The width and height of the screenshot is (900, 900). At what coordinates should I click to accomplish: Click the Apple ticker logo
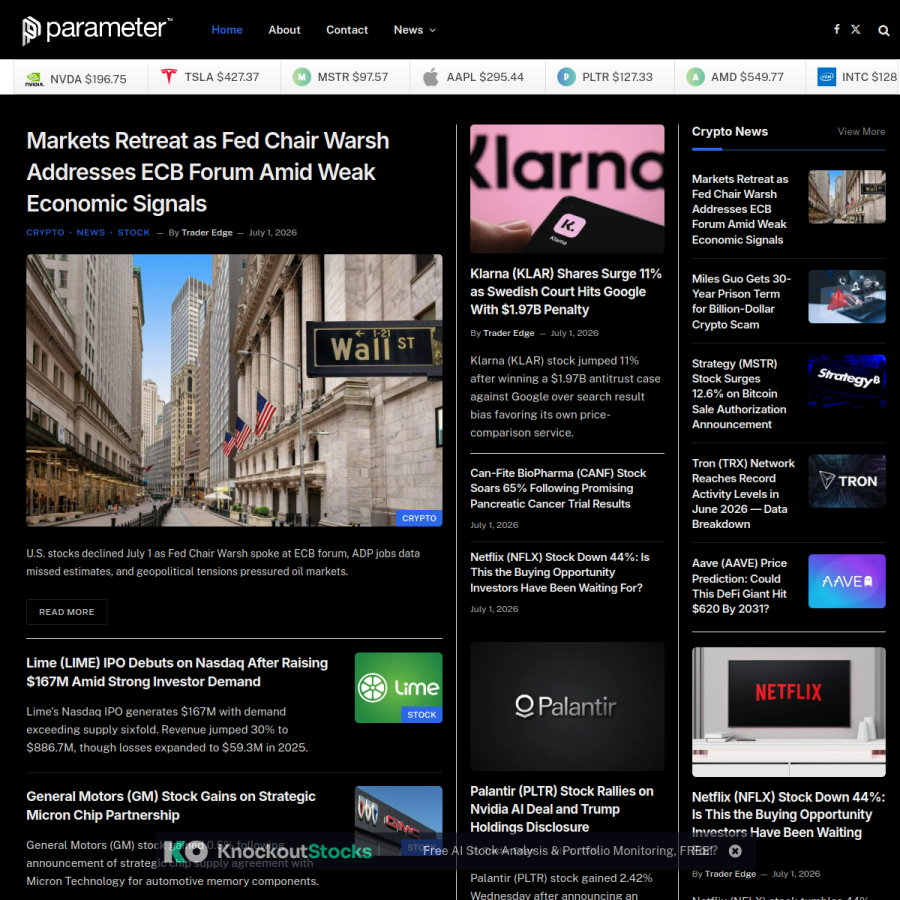pos(430,76)
